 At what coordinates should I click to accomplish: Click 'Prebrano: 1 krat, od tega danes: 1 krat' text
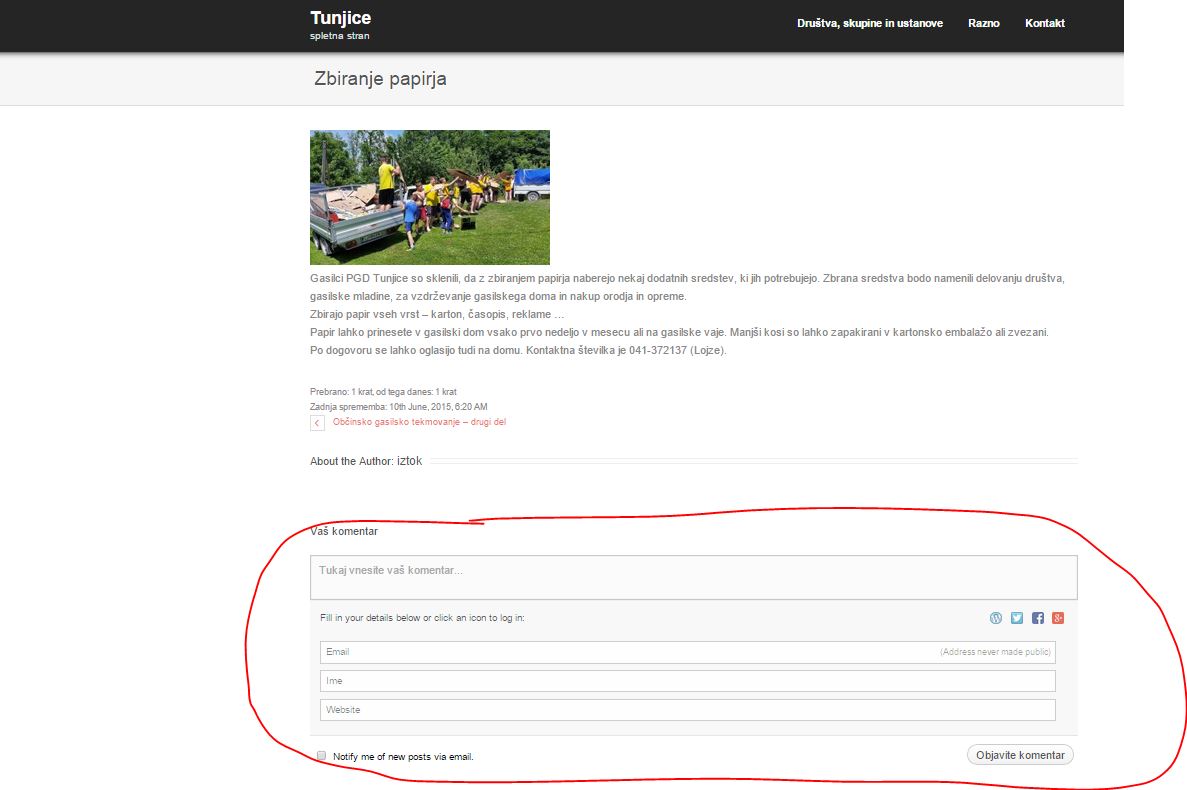point(383,392)
